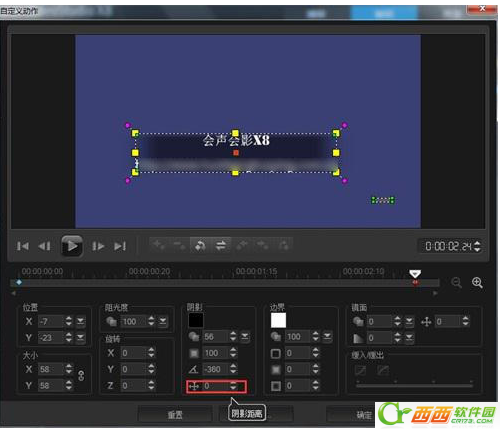The image size is (500, 429).
Task: Click the timecode field showing 0:00:02.24
Action: pyautogui.click(x=448, y=246)
